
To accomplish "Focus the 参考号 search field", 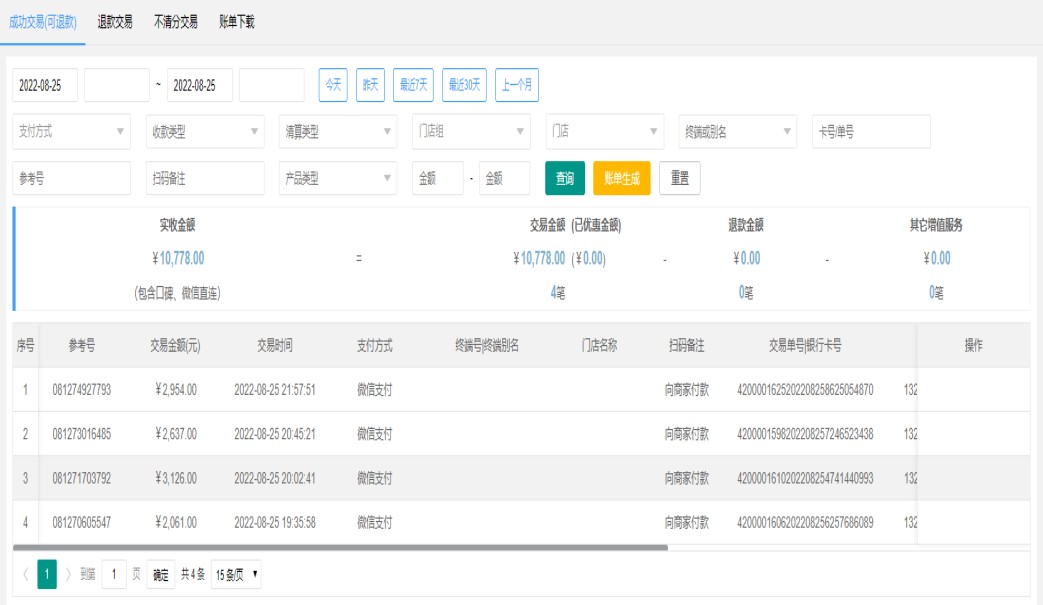I will coord(71,178).
